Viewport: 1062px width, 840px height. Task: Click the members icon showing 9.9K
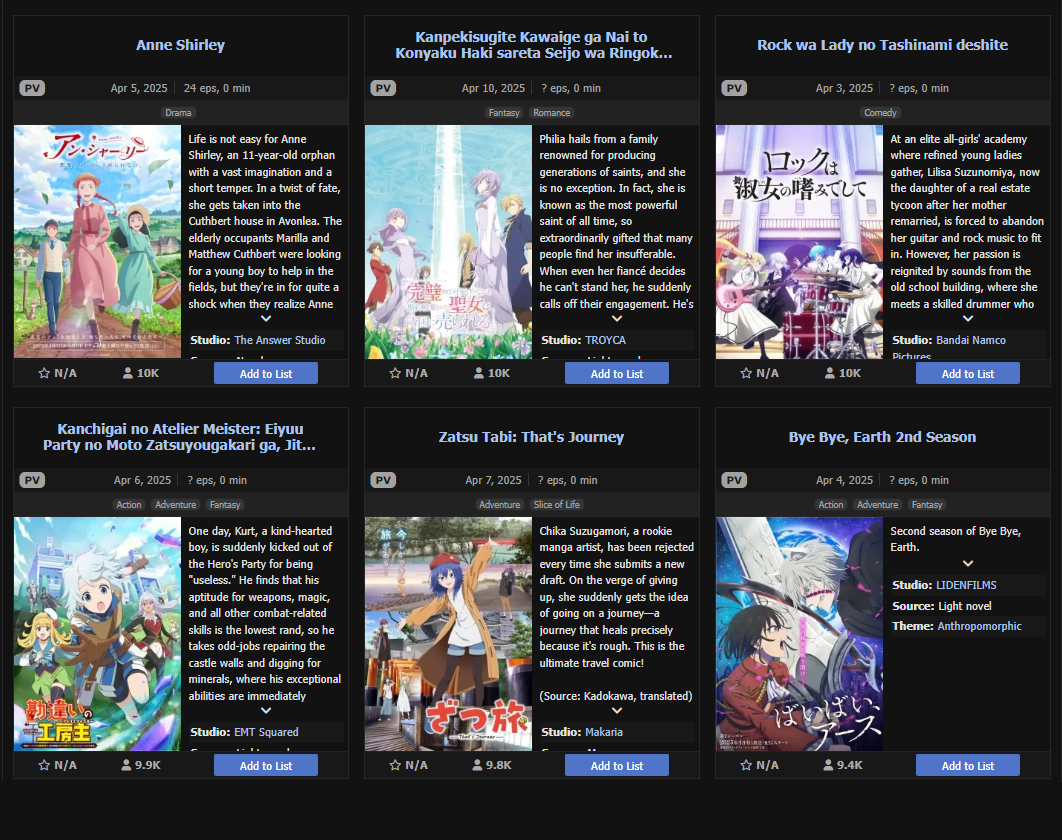click(x=126, y=765)
